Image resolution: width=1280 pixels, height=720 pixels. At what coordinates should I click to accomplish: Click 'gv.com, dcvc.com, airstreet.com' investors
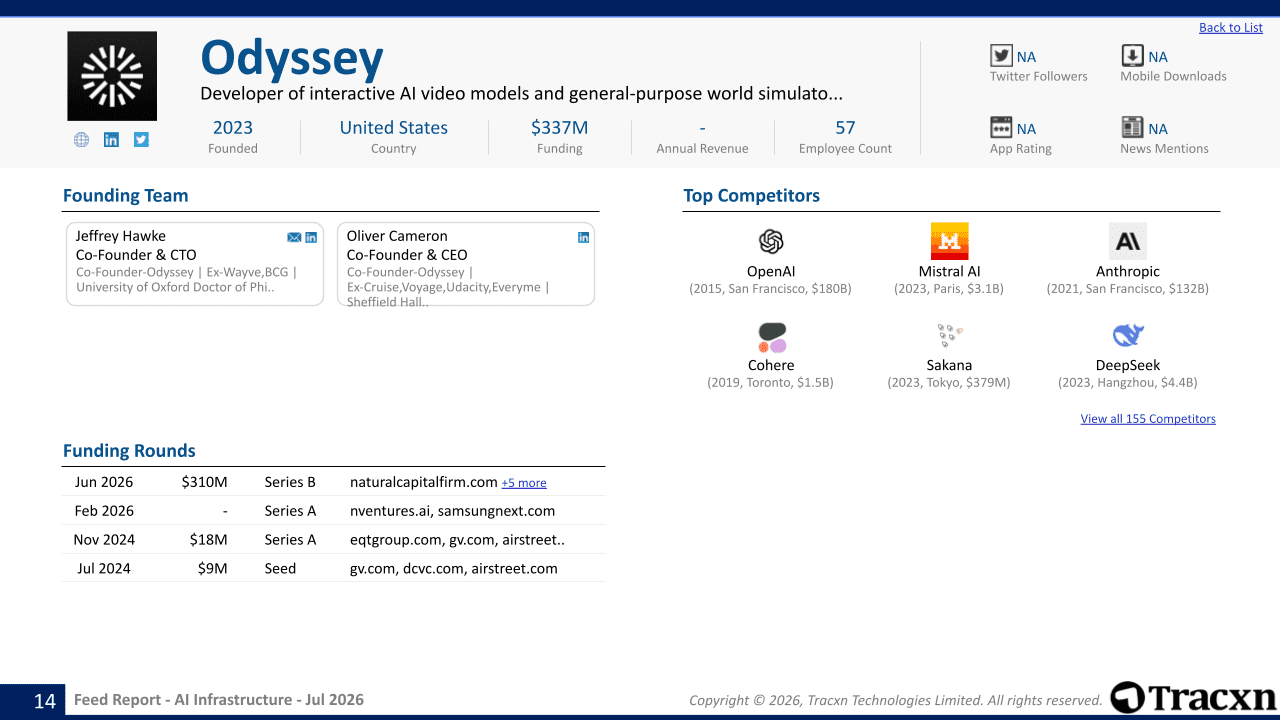coord(454,569)
